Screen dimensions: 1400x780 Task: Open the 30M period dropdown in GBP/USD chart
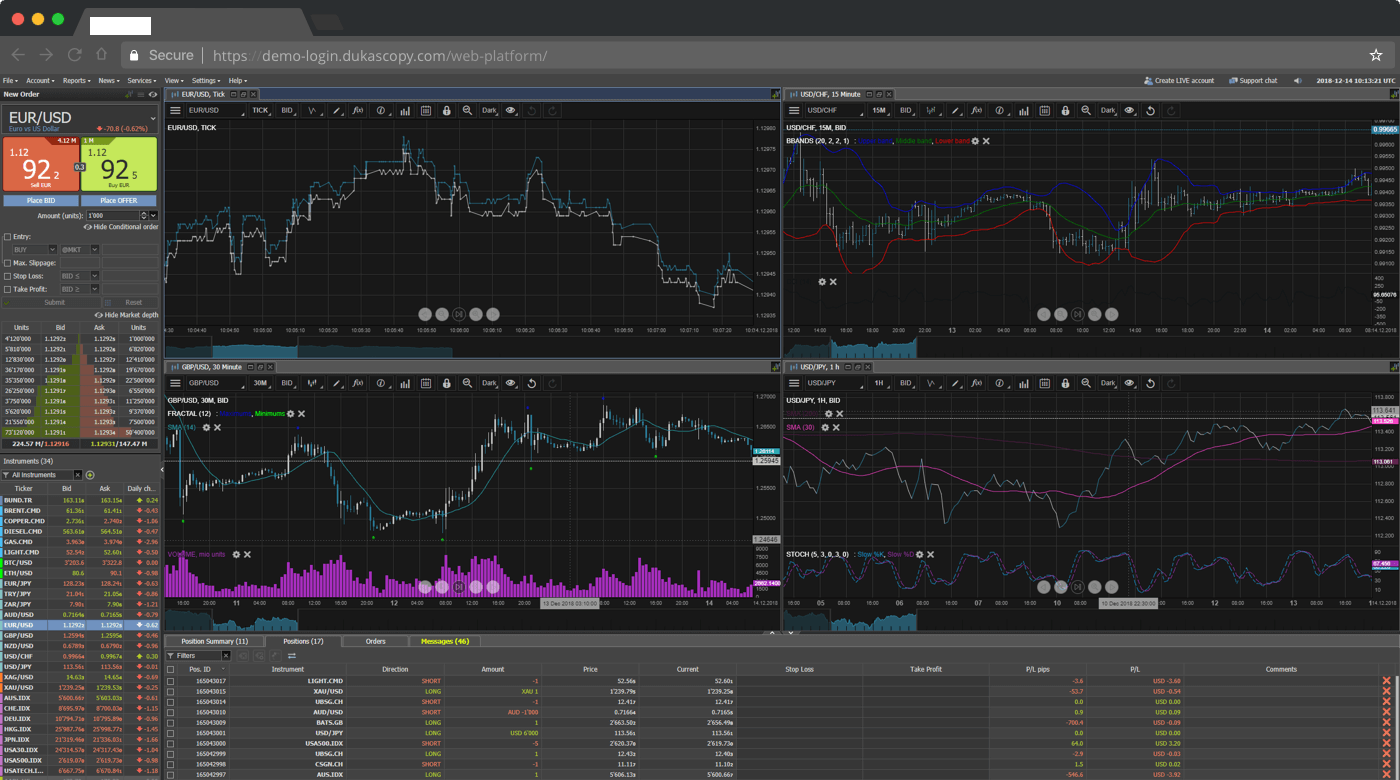pos(261,383)
